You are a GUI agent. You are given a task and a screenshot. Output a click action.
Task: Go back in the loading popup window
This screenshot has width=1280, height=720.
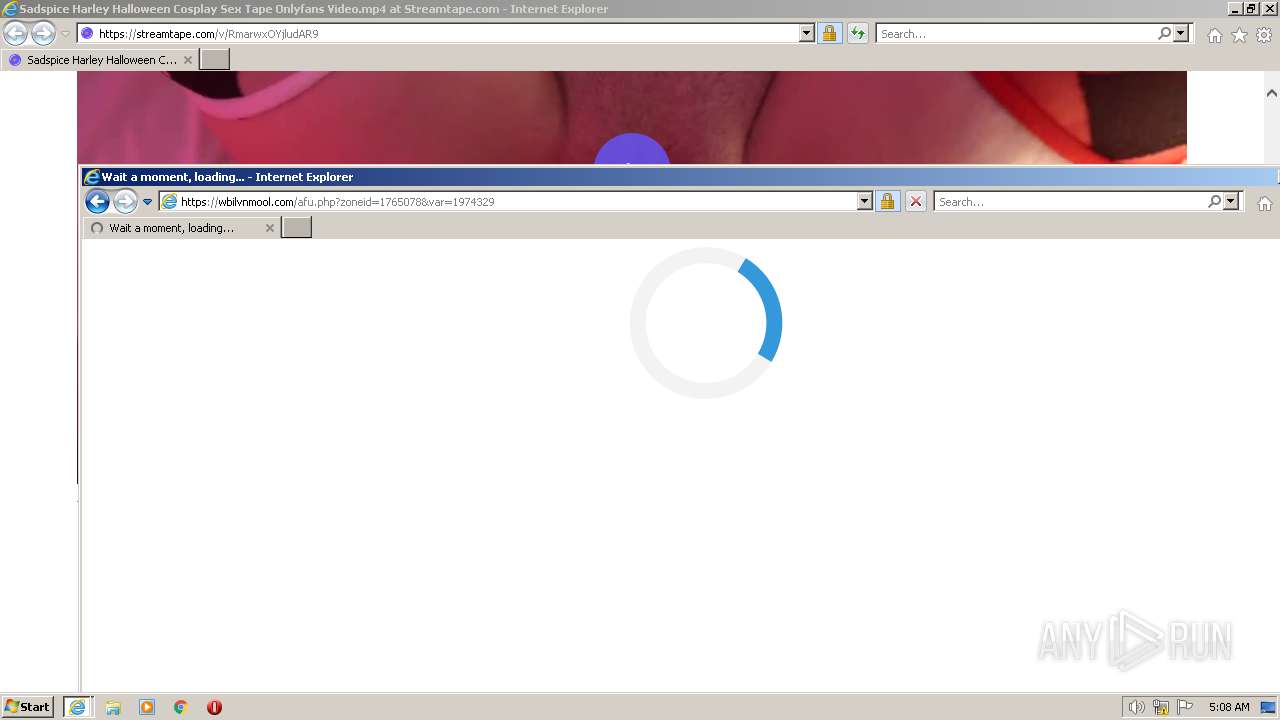(x=97, y=202)
